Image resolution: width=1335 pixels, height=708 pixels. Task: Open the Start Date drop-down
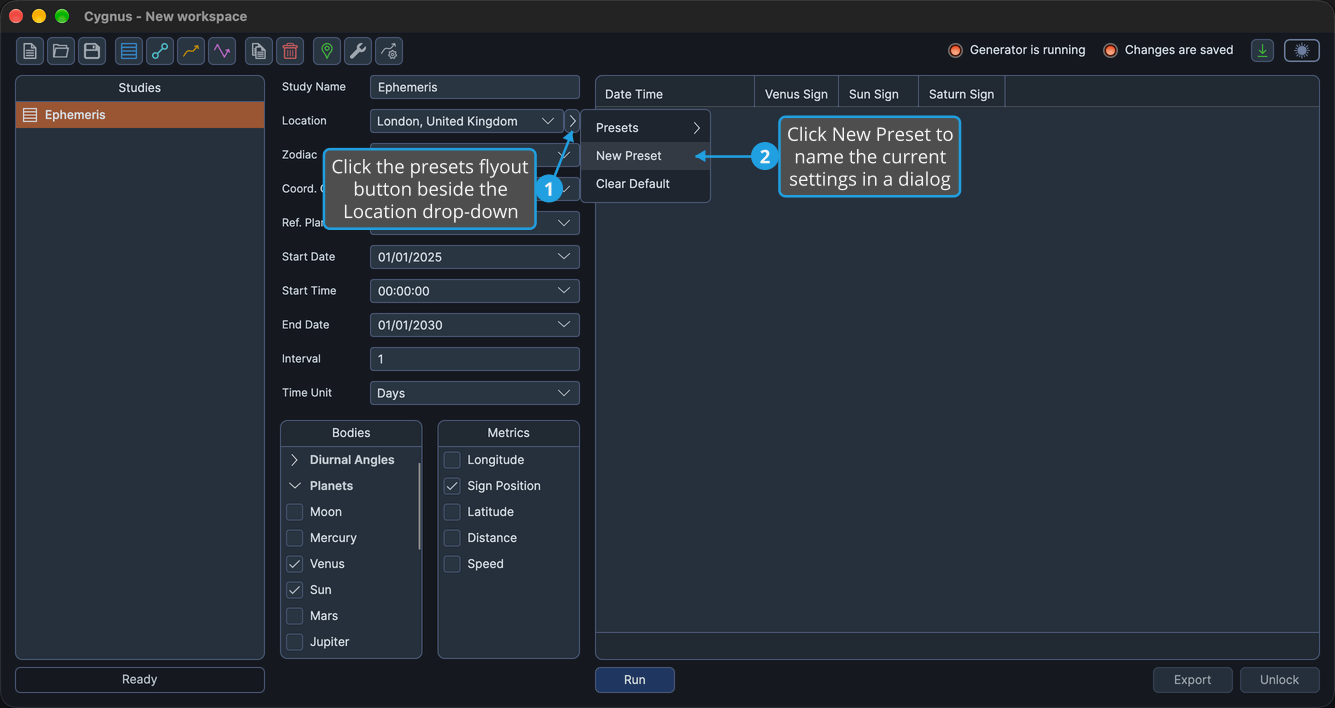tap(474, 257)
